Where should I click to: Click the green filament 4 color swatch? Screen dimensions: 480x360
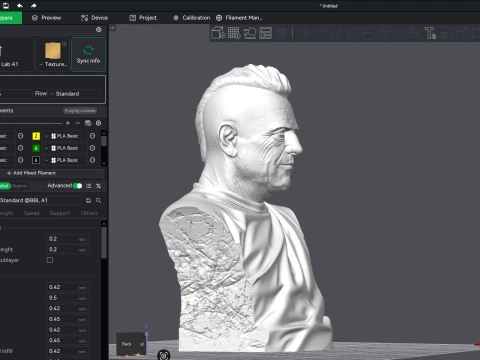point(36,148)
